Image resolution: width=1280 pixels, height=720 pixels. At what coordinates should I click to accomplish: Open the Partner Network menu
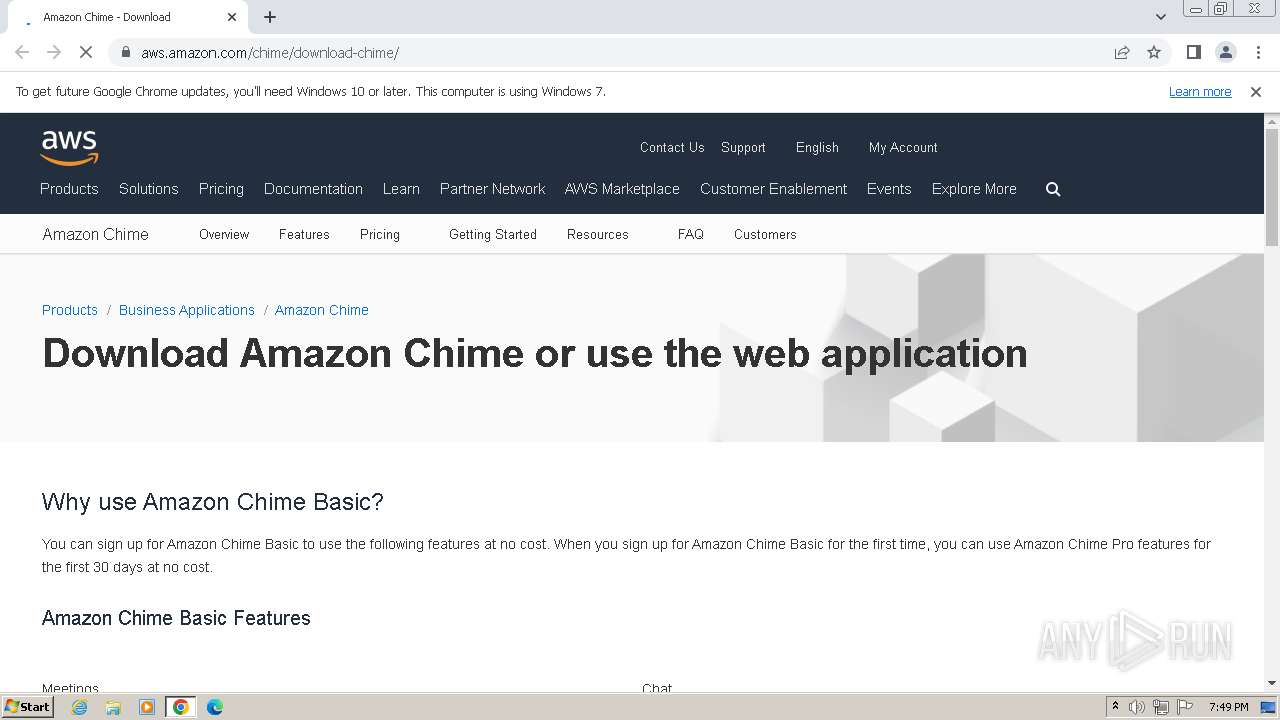[492, 189]
